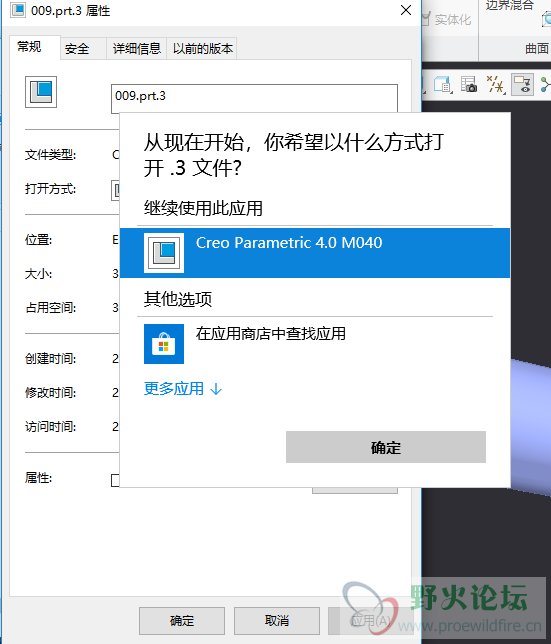Expand 更多应用 link
Screen dimensions: 551x644
(x=183, y=389)
